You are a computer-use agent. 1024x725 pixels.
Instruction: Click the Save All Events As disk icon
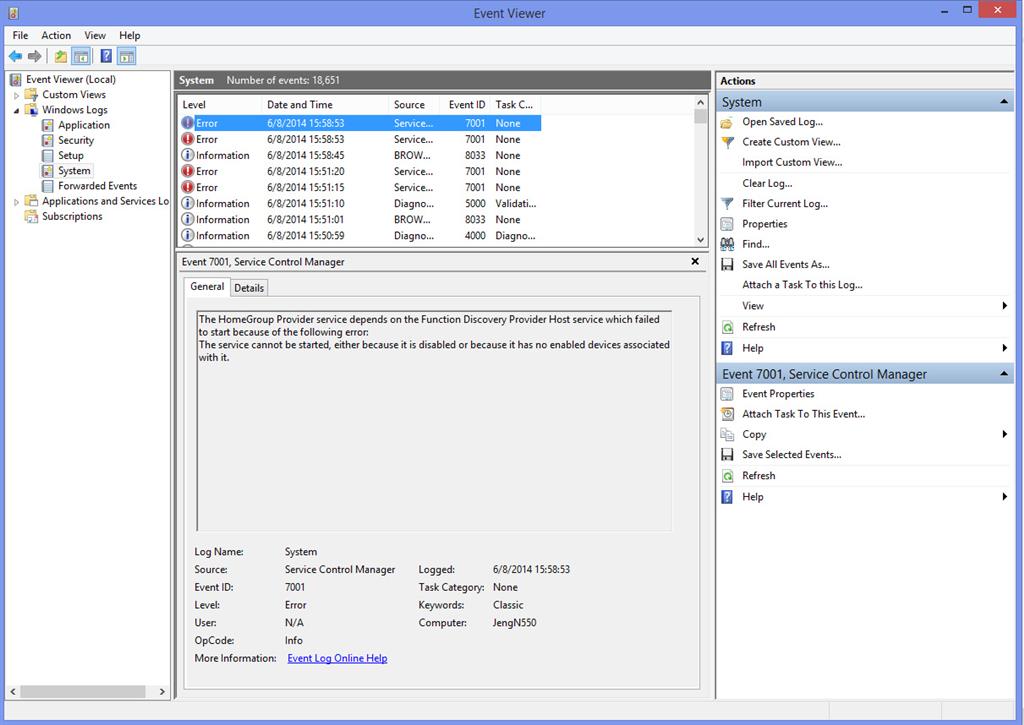[727, 265]
